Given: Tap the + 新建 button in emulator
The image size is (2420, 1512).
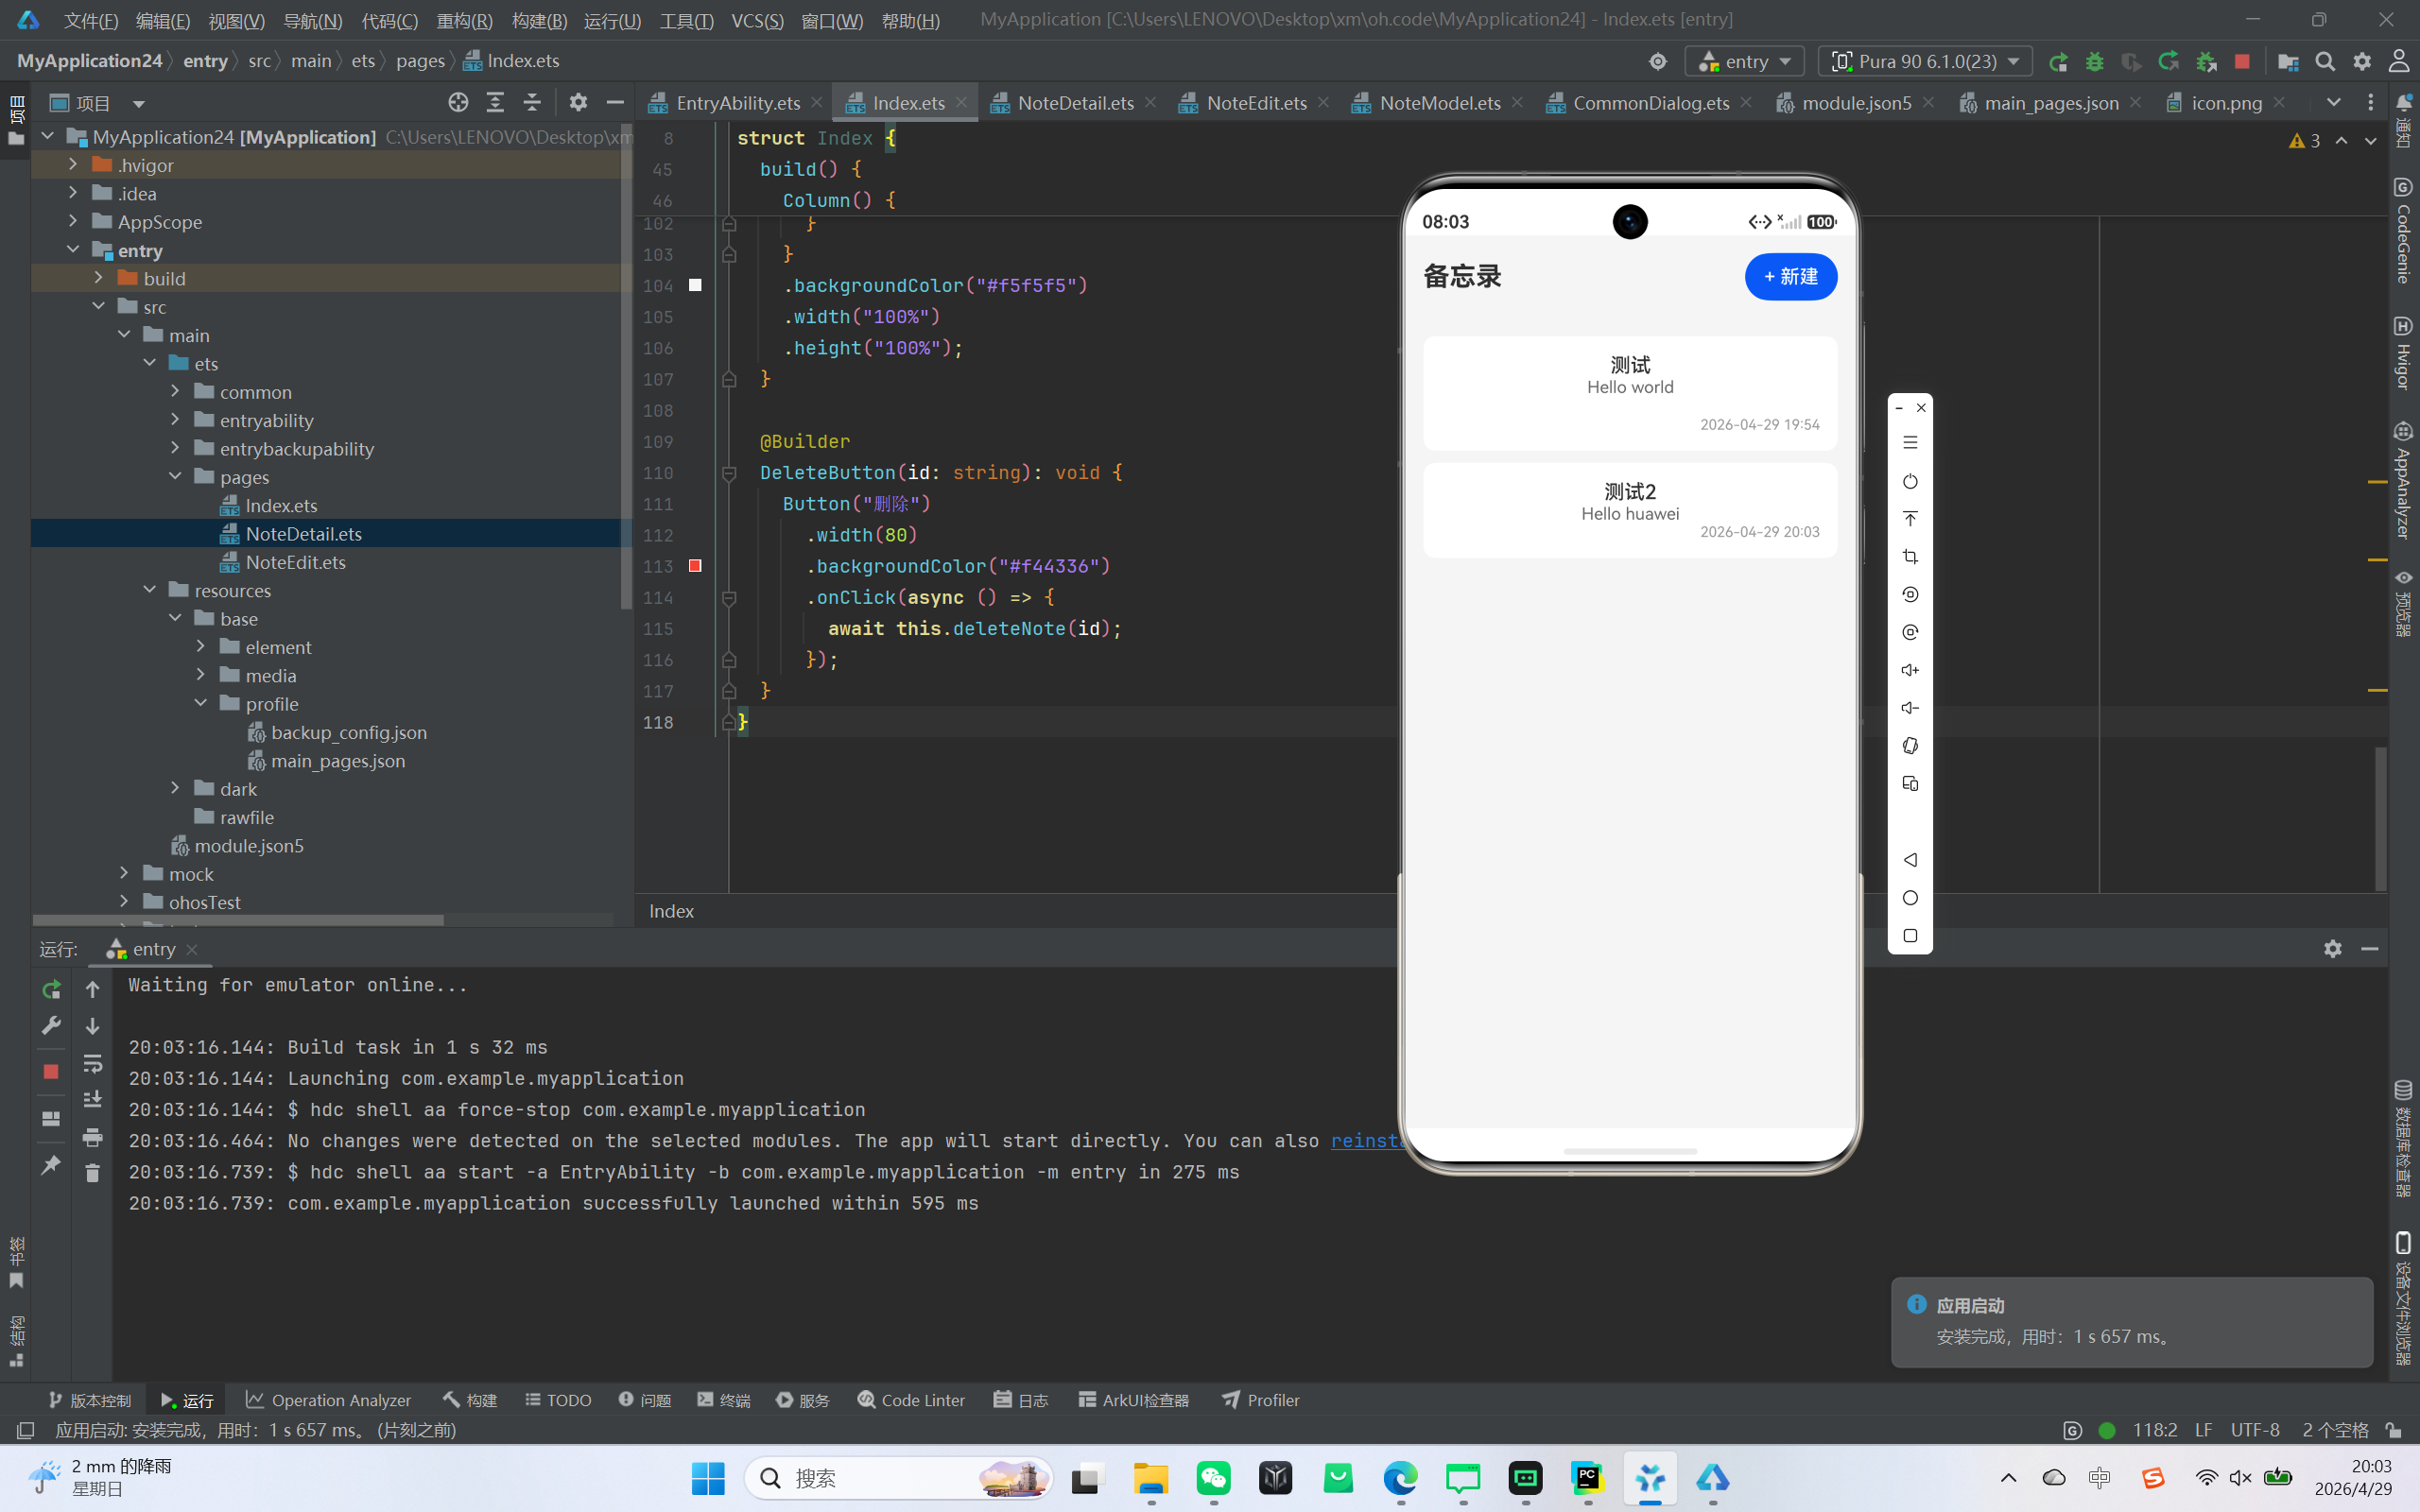Looking at the screenshot, I should coord(1790,277).
